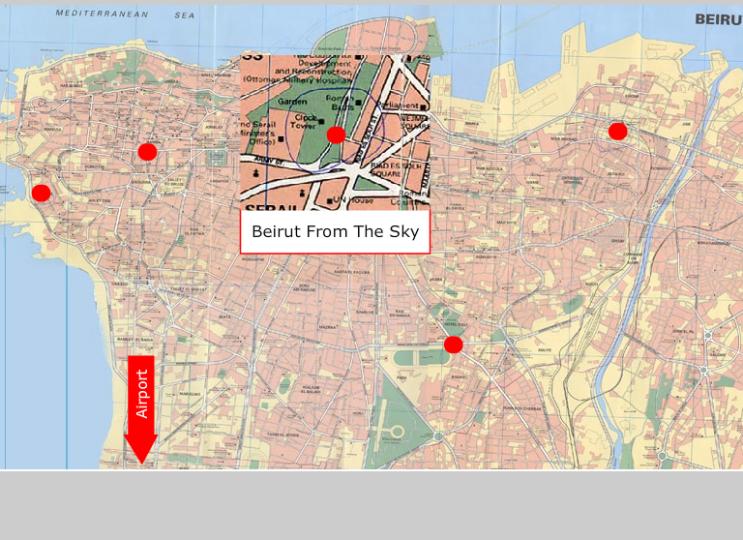
Task: Open the "Beirut From The Sky" label
Action: [x=335, y=232]
